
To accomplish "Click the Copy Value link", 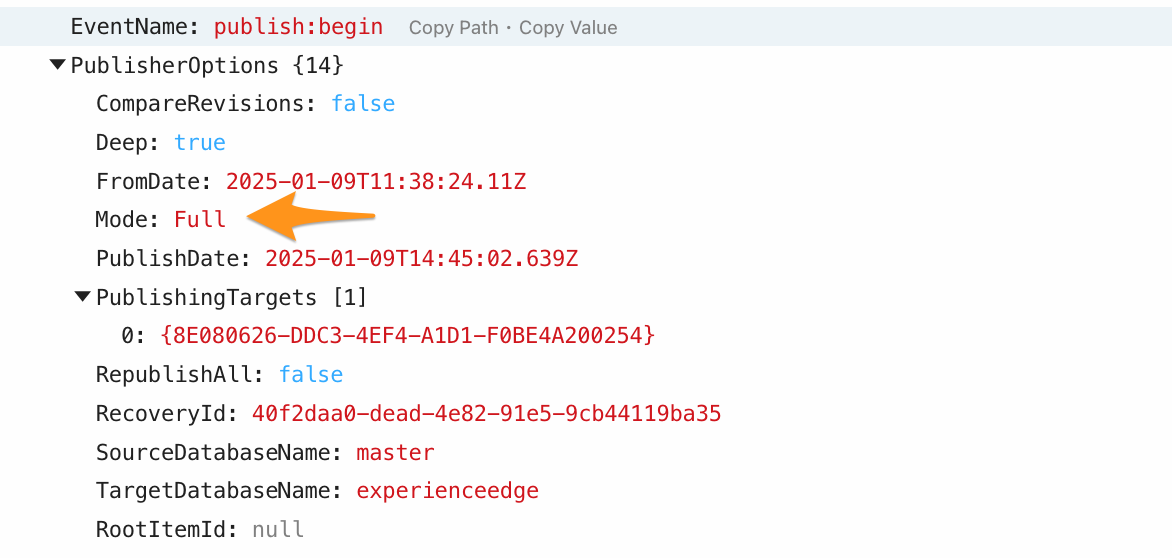I will (x=568, y=28).
